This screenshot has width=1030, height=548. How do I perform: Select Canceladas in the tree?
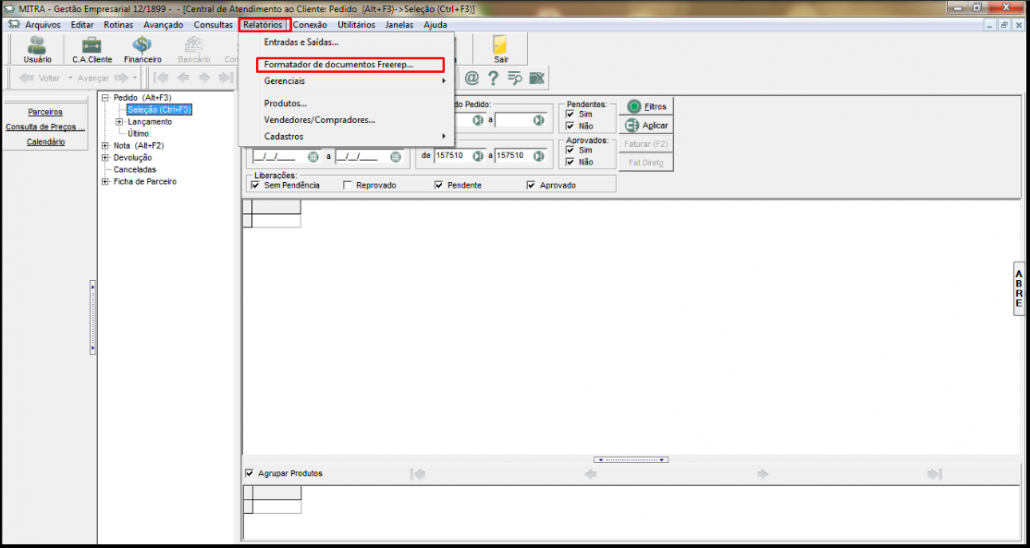(x=135, y=169)
